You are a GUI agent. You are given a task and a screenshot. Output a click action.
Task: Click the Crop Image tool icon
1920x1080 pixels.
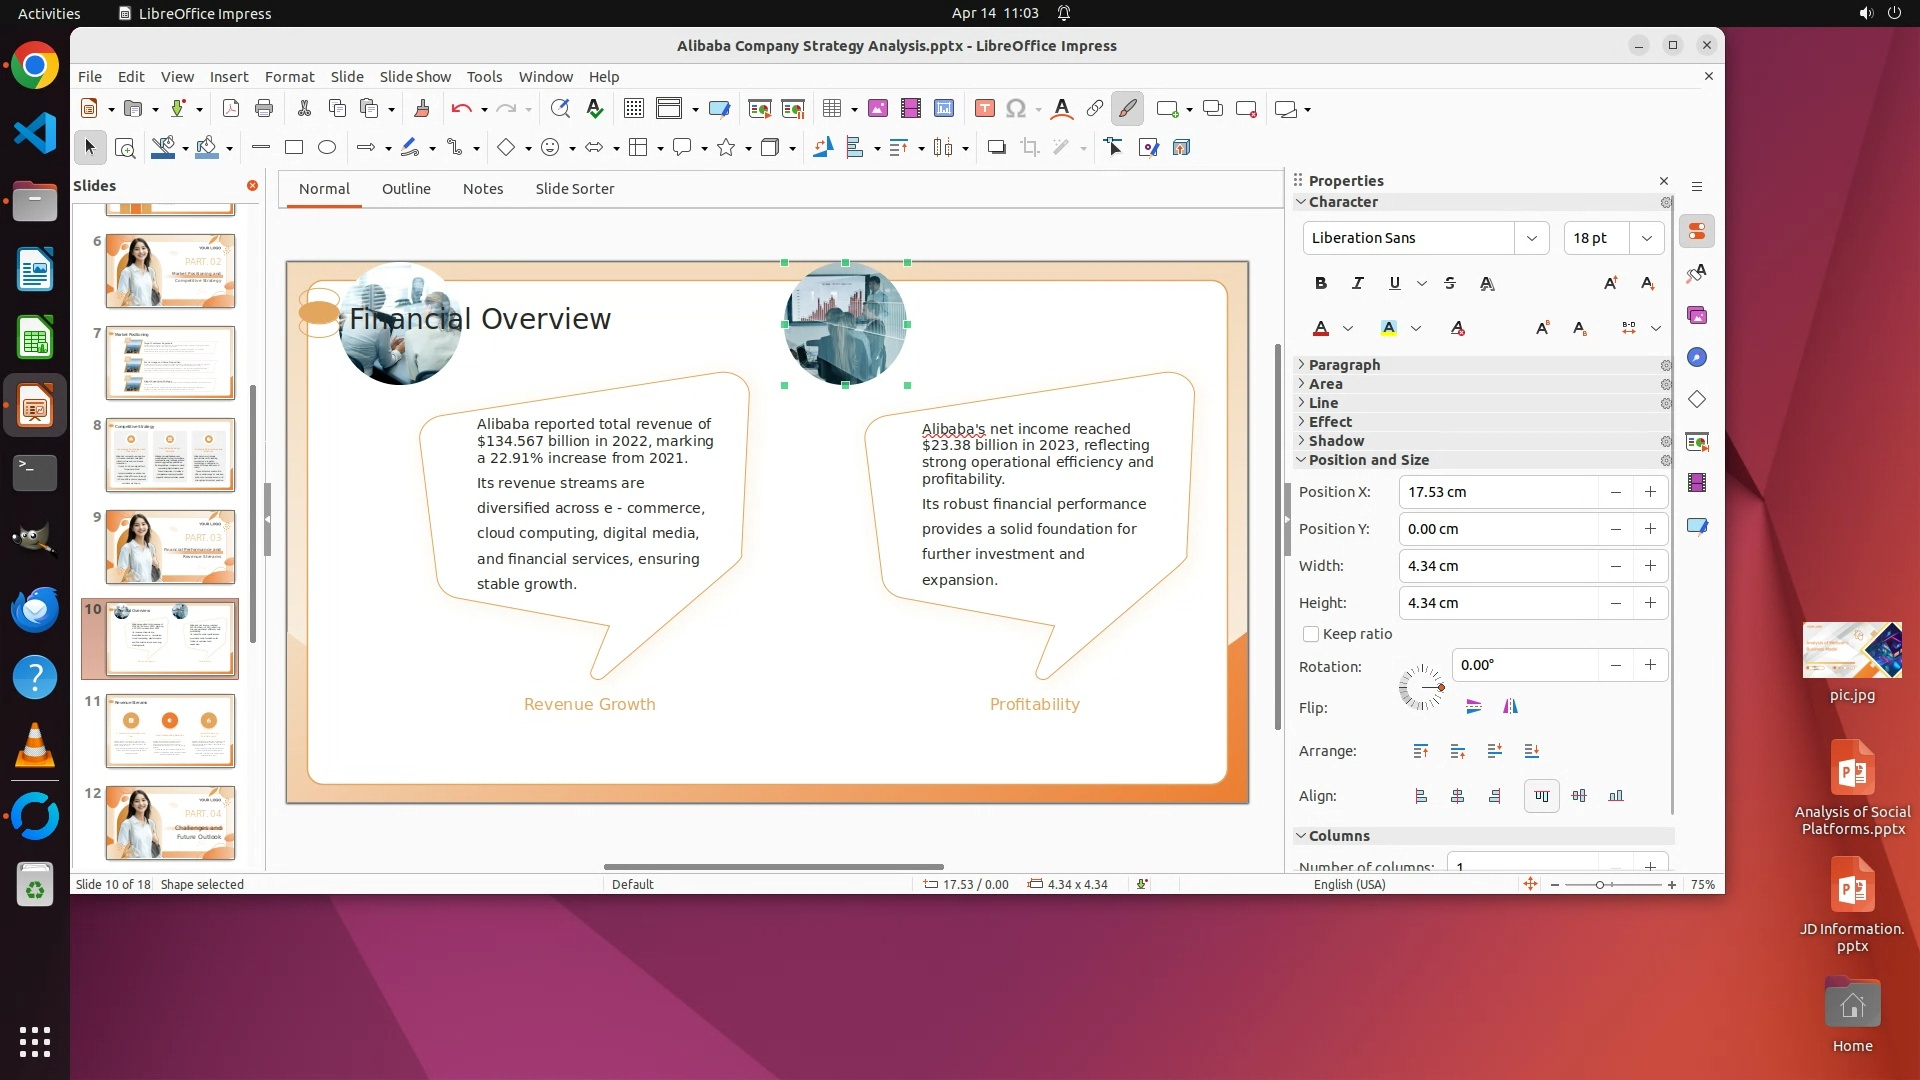pyautogui.click(x=1029, y=148)
